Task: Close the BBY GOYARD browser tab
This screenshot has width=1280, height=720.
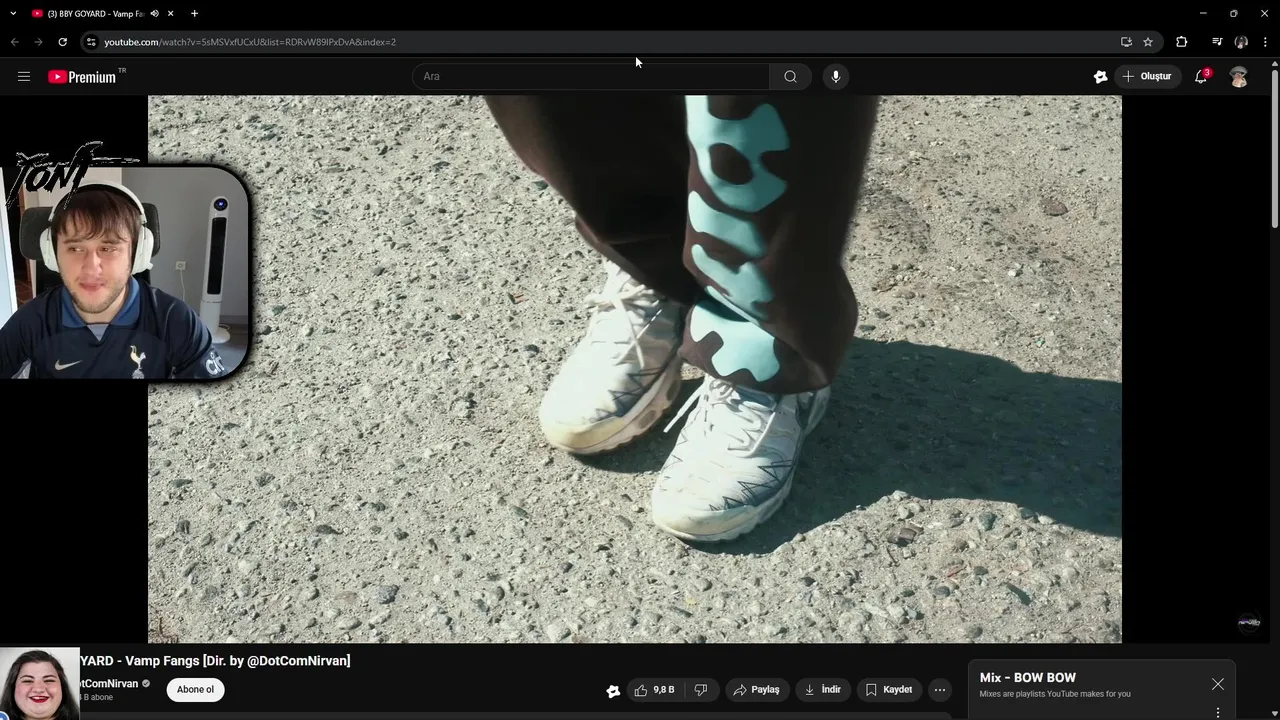Action: coord(171,14)
